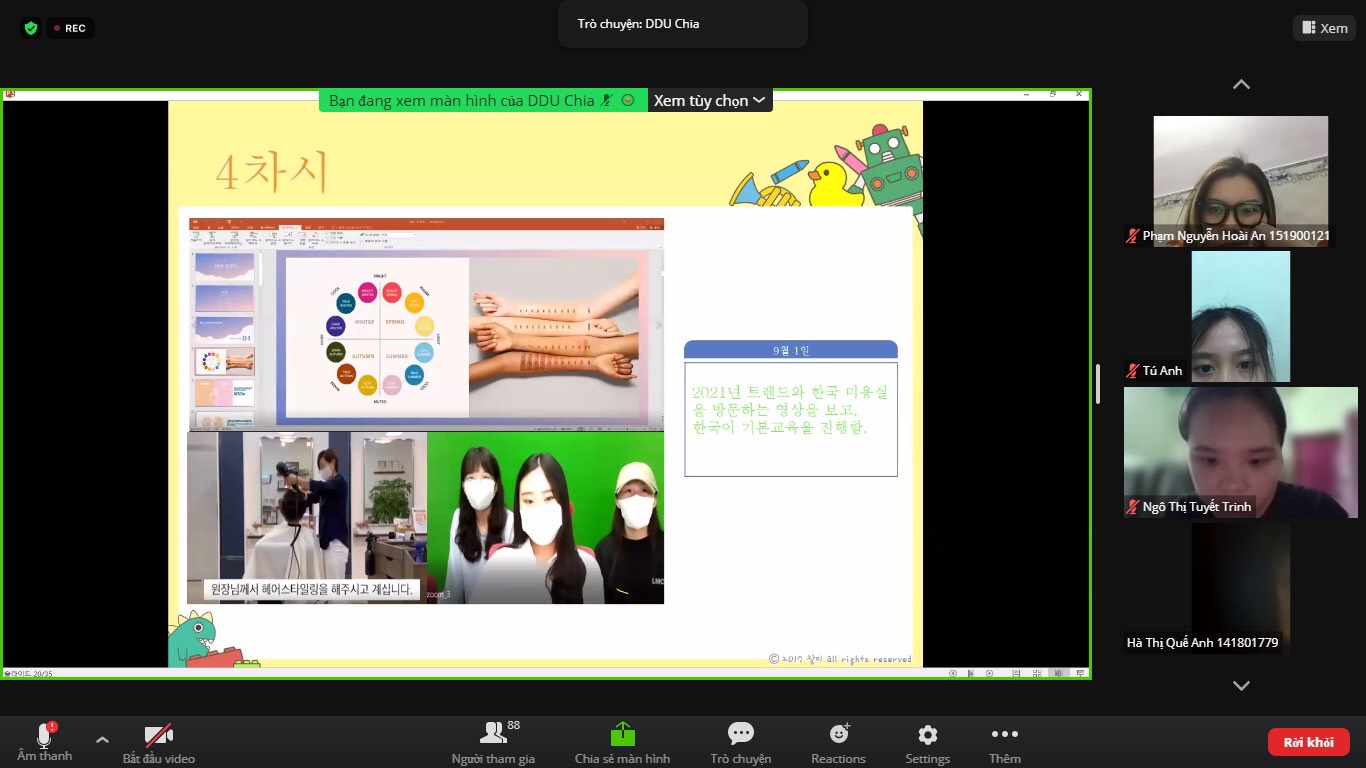Click the Xem view layout button
The height and width of the screenshot is (768, 1366).
1324,28
